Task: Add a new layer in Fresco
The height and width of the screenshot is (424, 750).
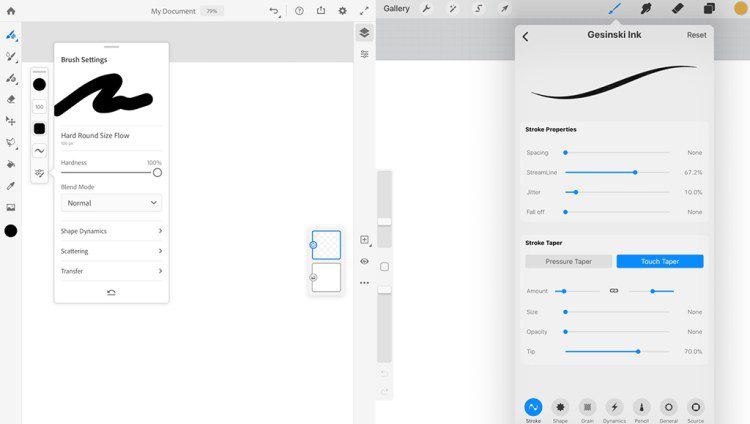Action: 364,239
